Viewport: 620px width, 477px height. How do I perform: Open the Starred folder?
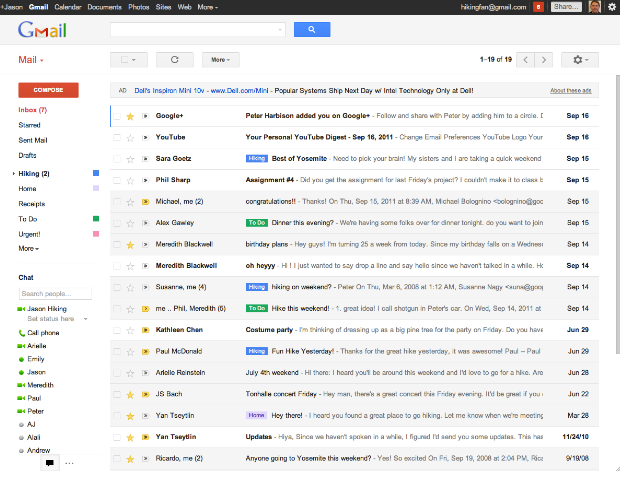tap(29, 125)
